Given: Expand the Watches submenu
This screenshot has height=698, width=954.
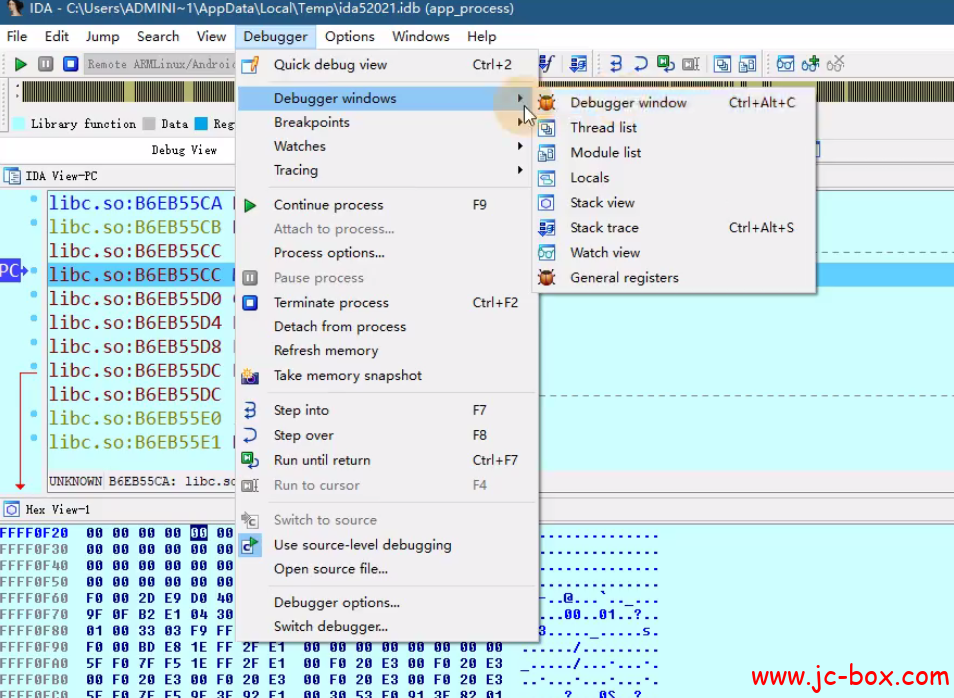Looking at the screenshot, I should click(300, 146).
